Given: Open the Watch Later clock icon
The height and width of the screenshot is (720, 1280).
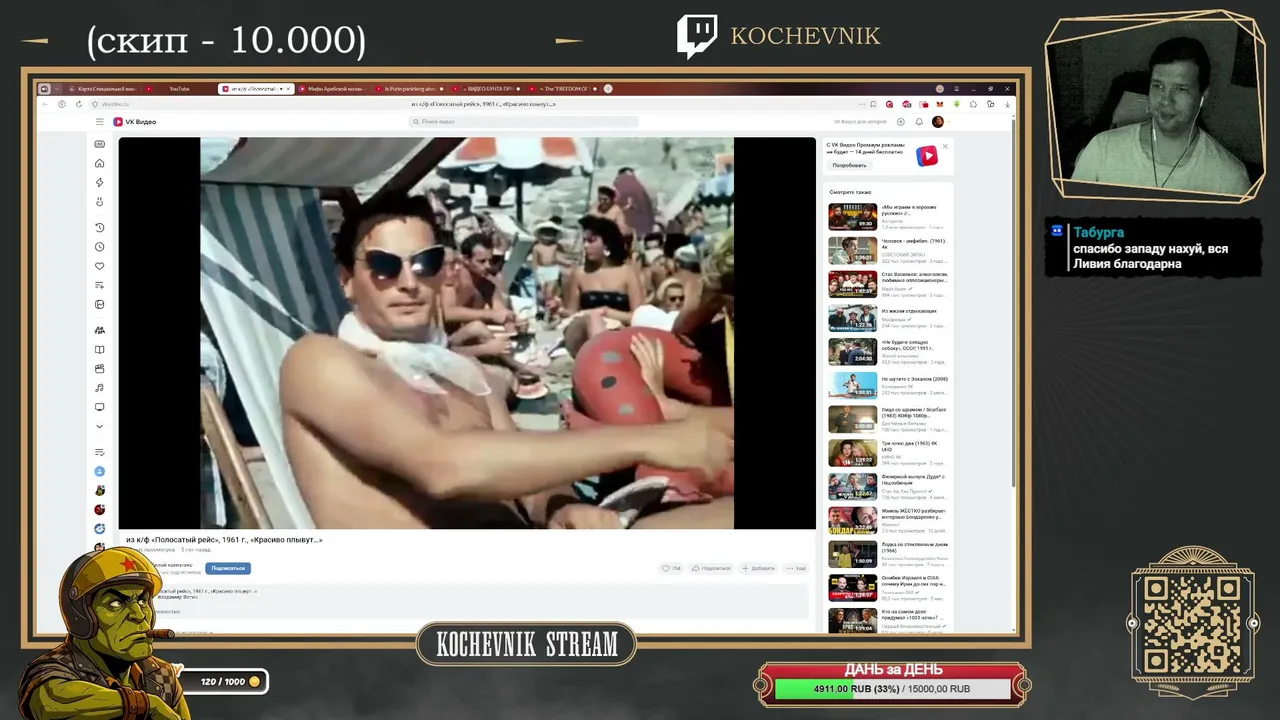Looking at the screenshot, I should [99, 247].
